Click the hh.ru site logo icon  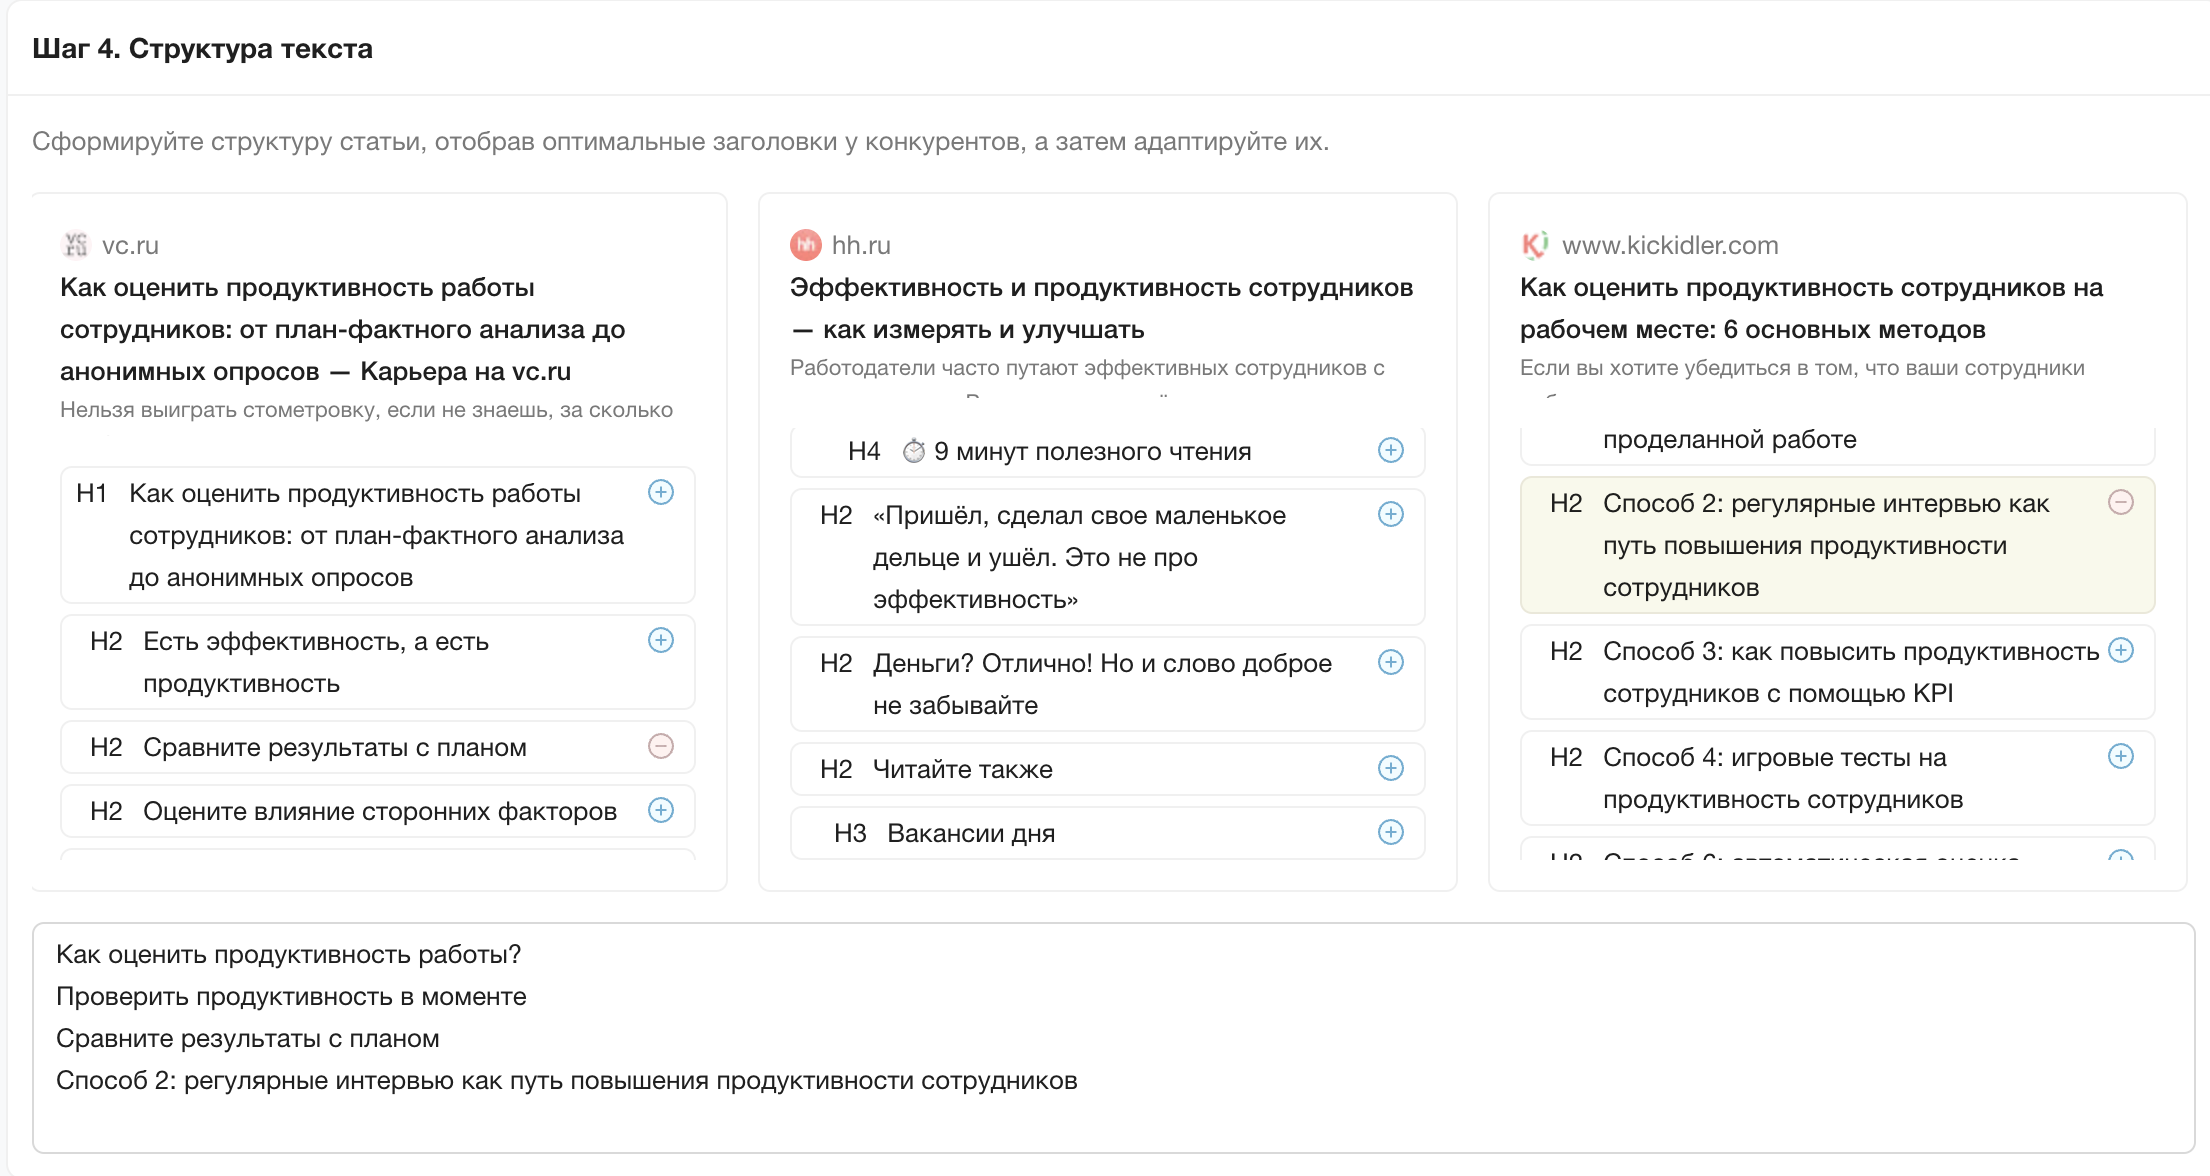[x=805, y=245]
